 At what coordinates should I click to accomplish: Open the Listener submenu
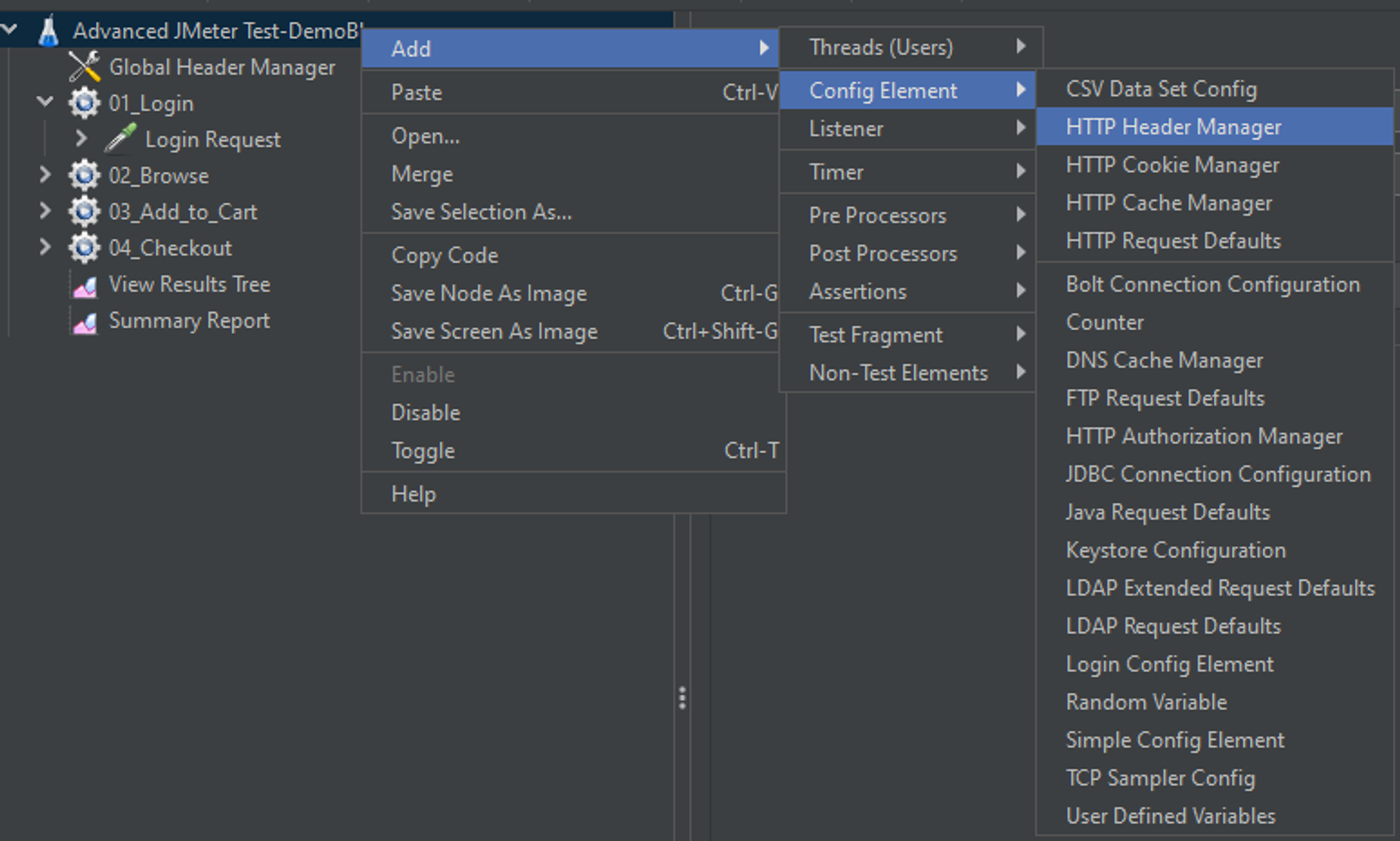pyautogui.click(x=907, y=129)
